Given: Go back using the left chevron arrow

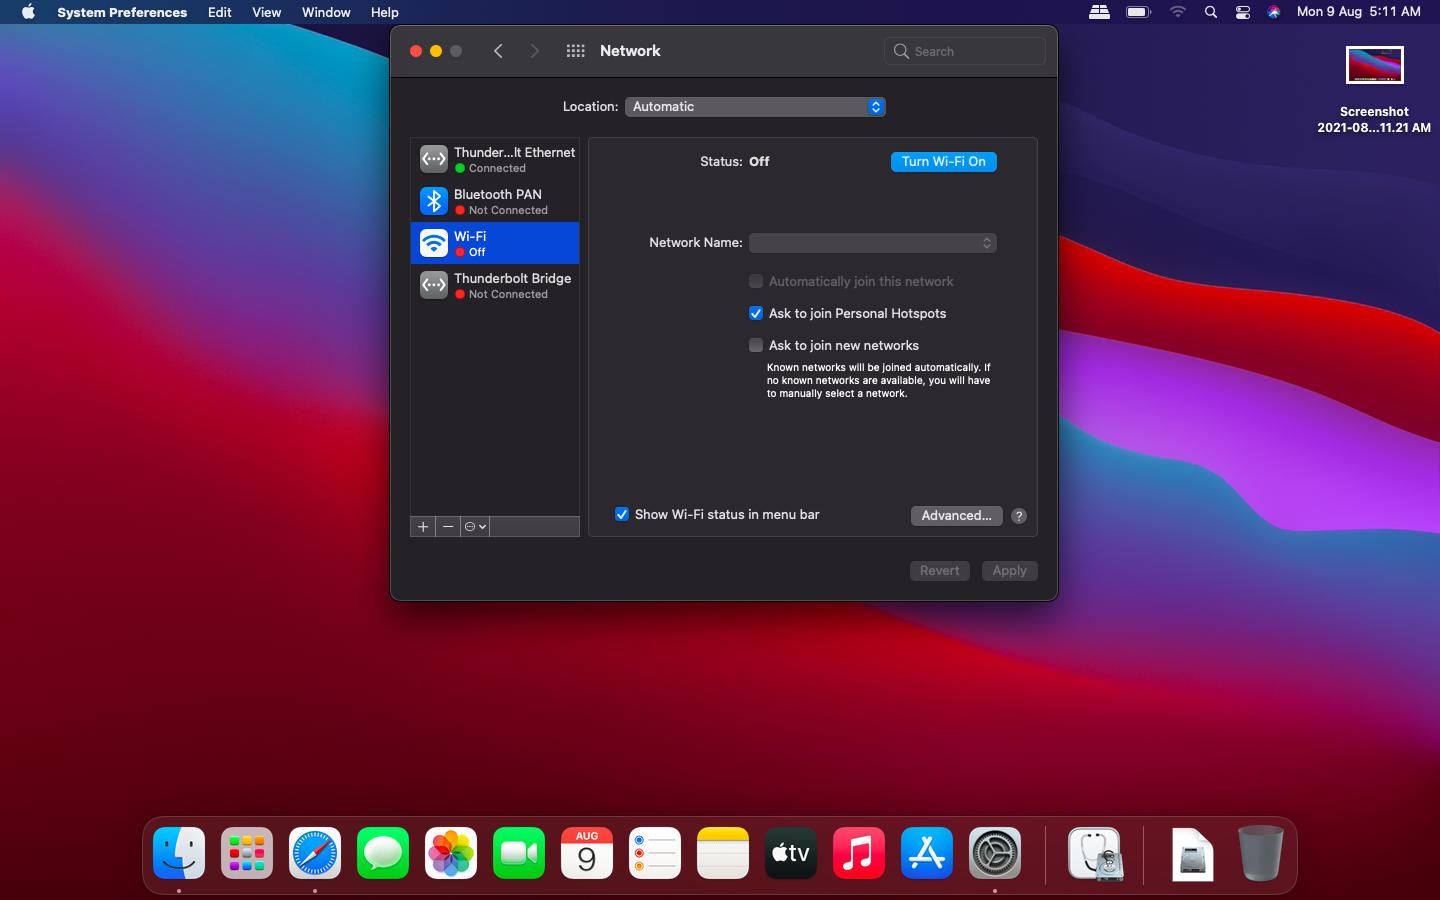Looking at the screenshot, I should click(498, 51).
